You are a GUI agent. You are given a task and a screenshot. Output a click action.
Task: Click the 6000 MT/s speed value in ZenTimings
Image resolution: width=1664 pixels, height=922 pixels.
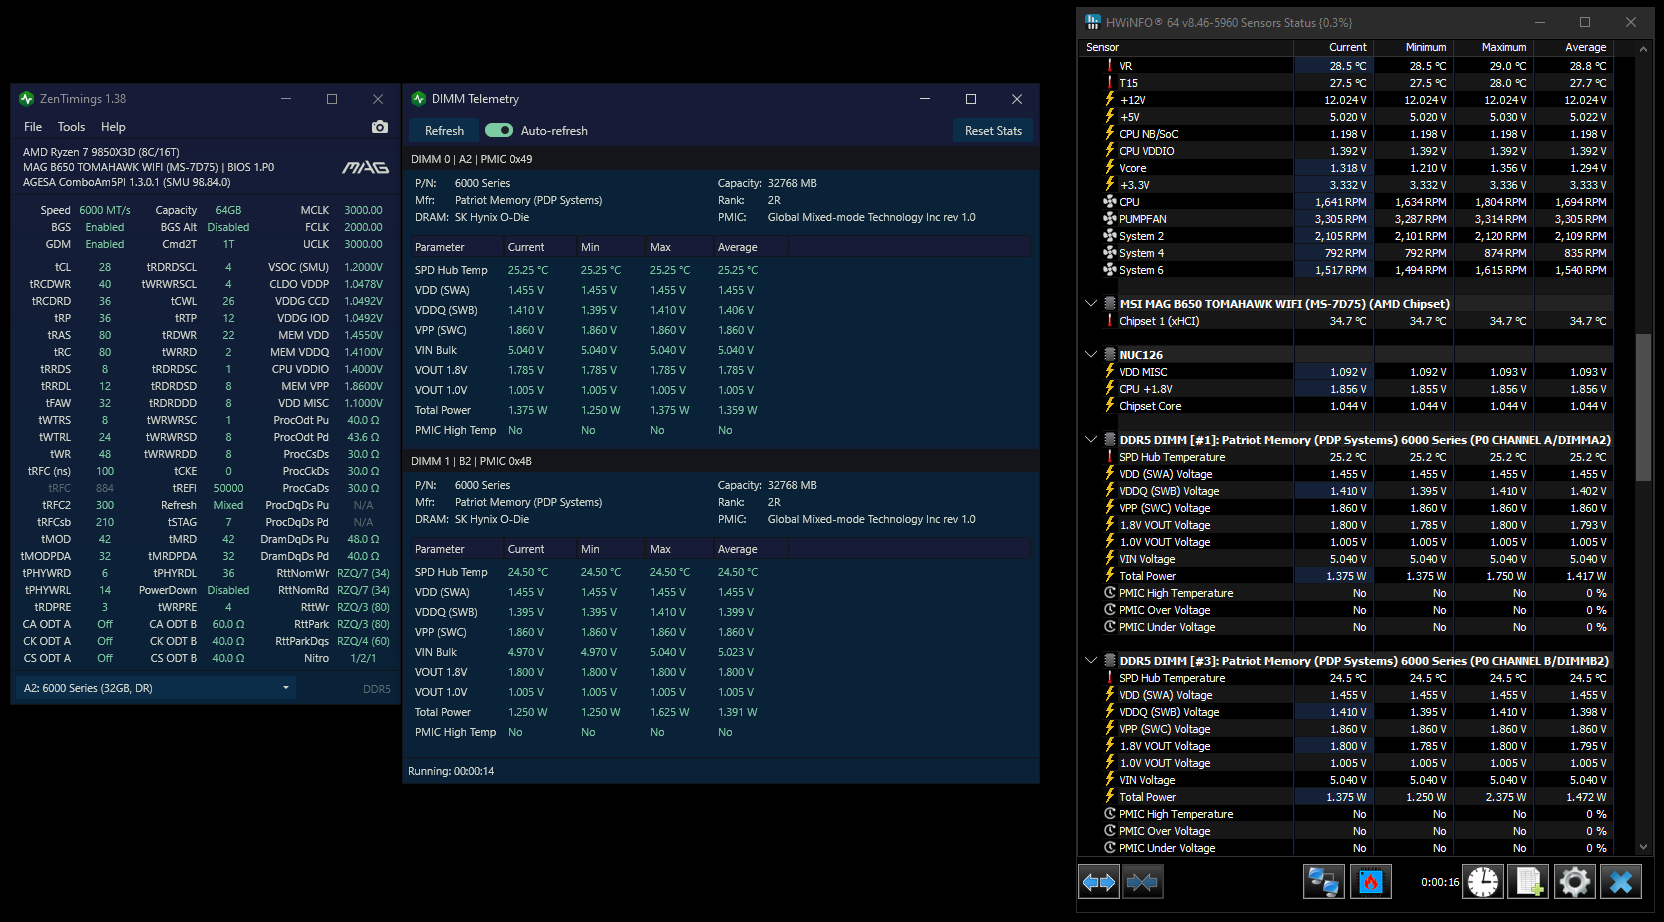coord(105,210)
